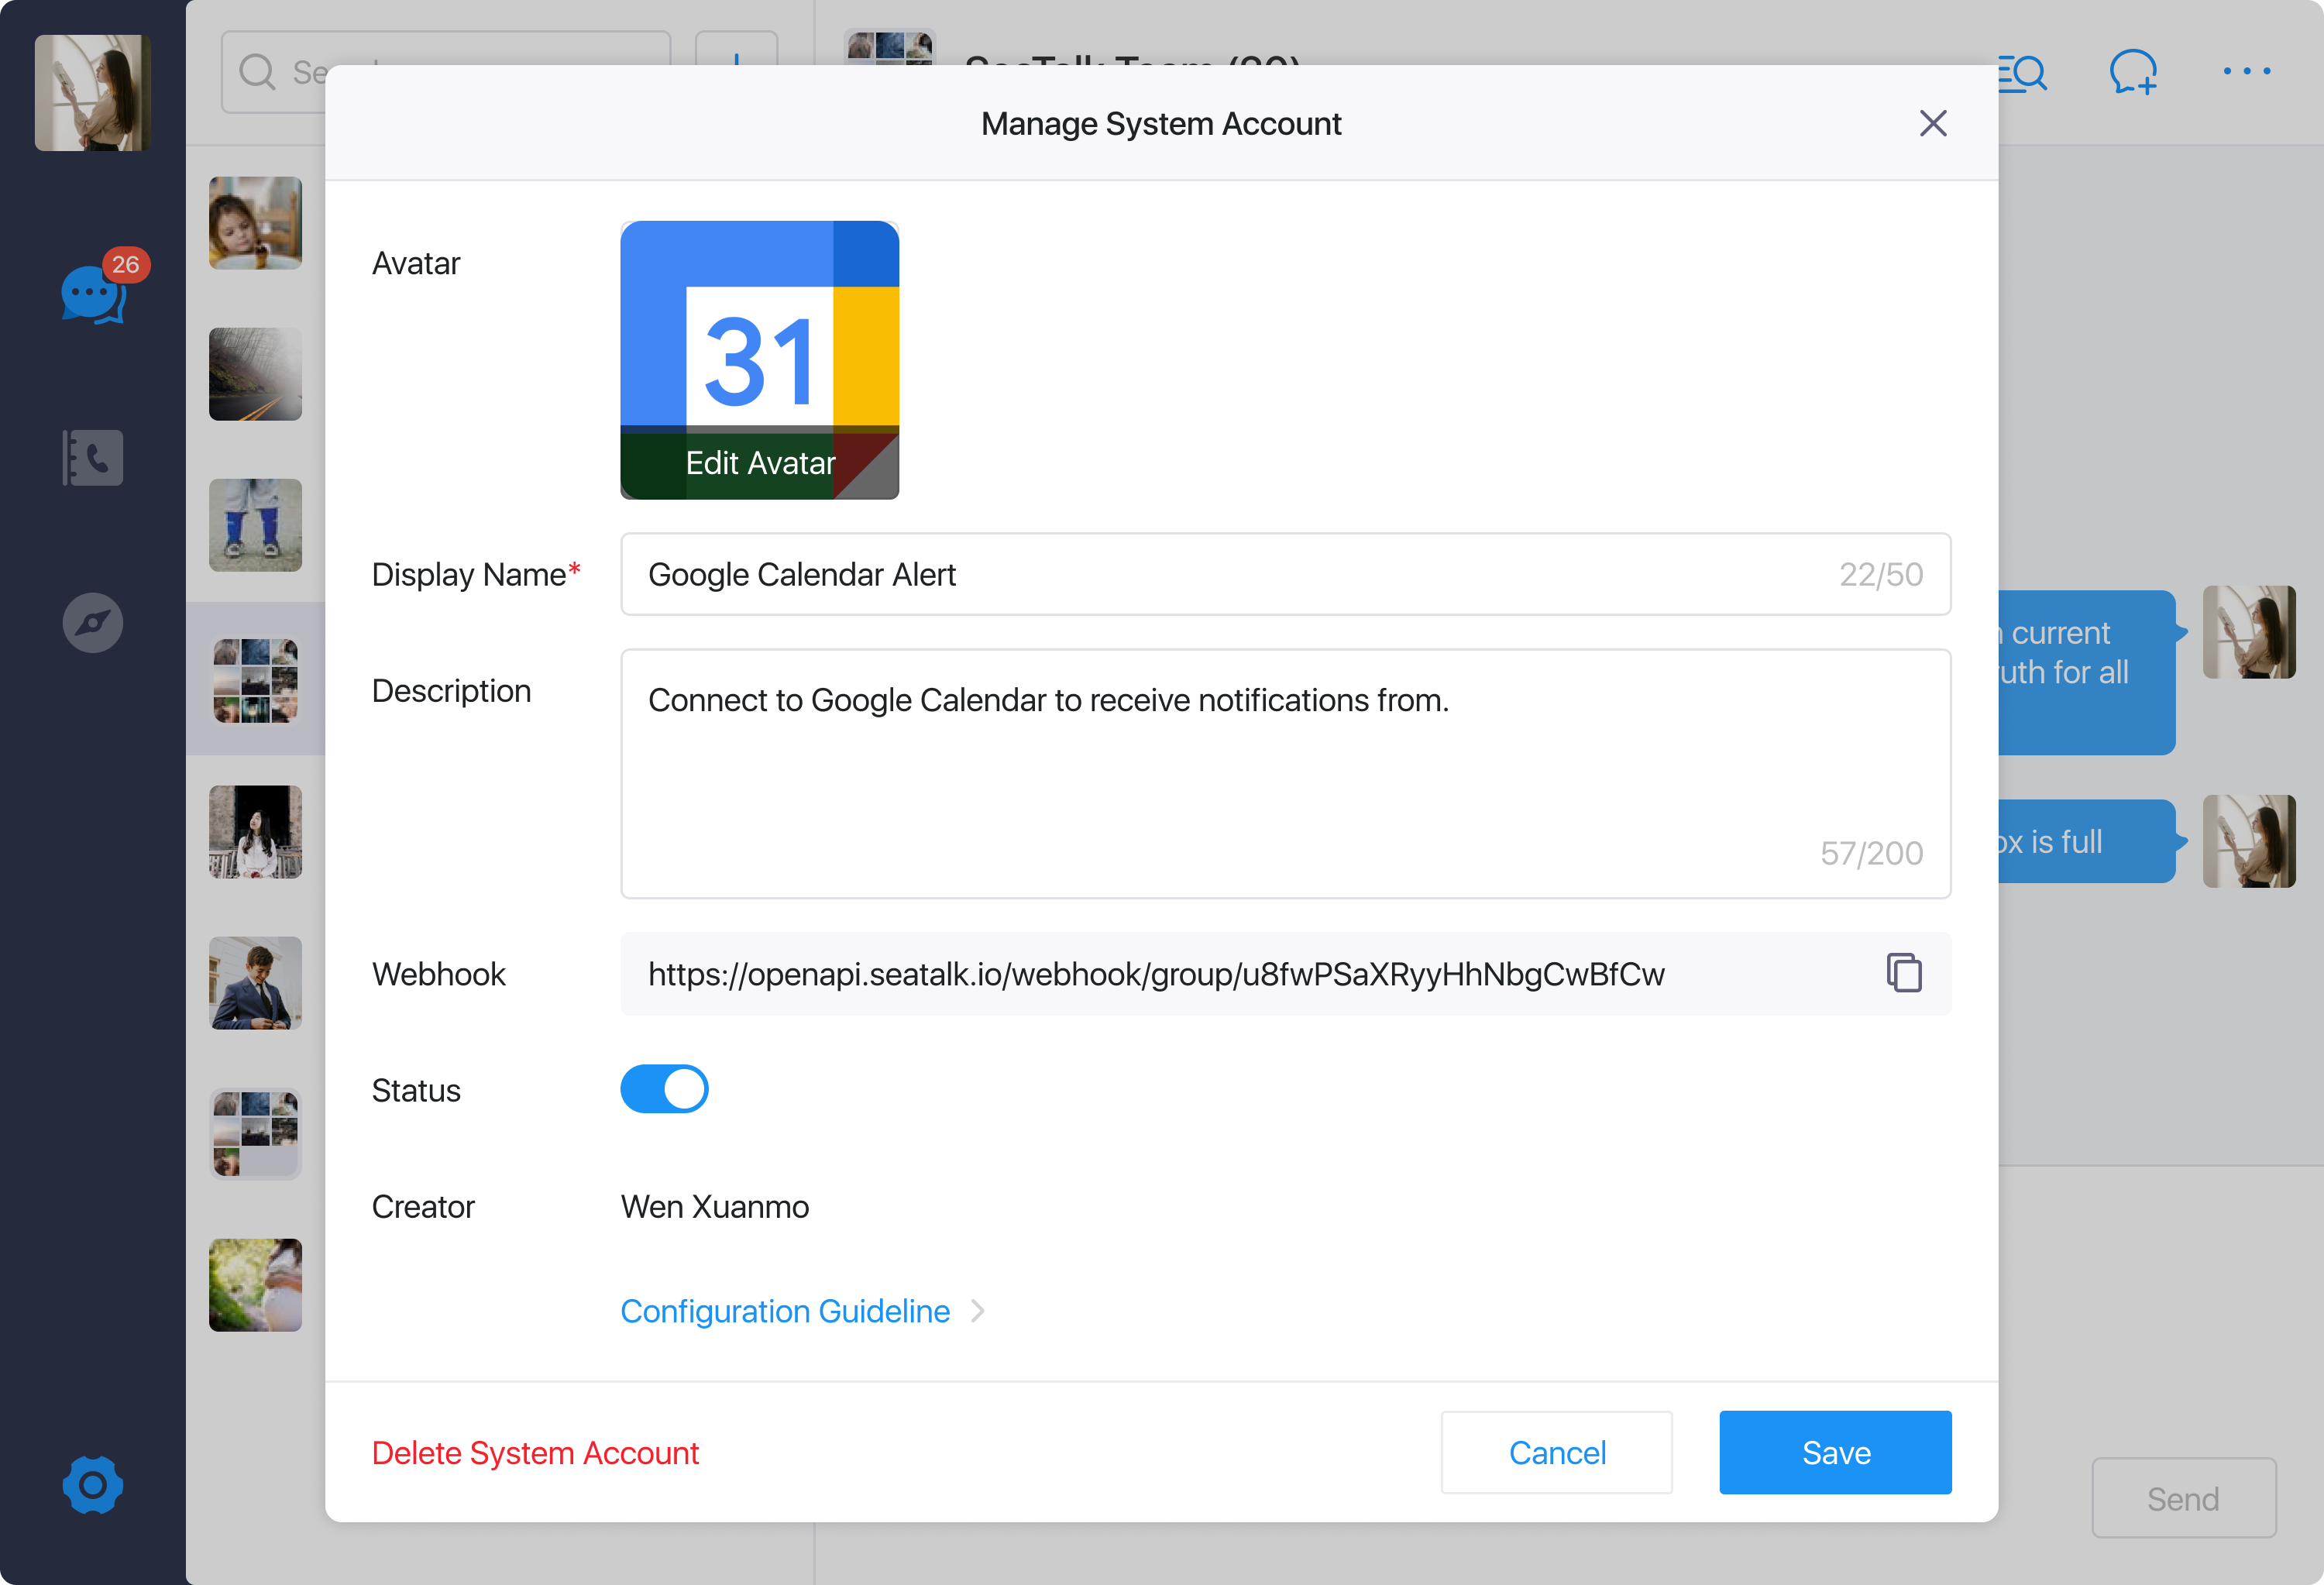The width and height of the screenshot is (2324, 1585).
Task: Open chat with woman in white avatar
Action: tap(255, 832)
